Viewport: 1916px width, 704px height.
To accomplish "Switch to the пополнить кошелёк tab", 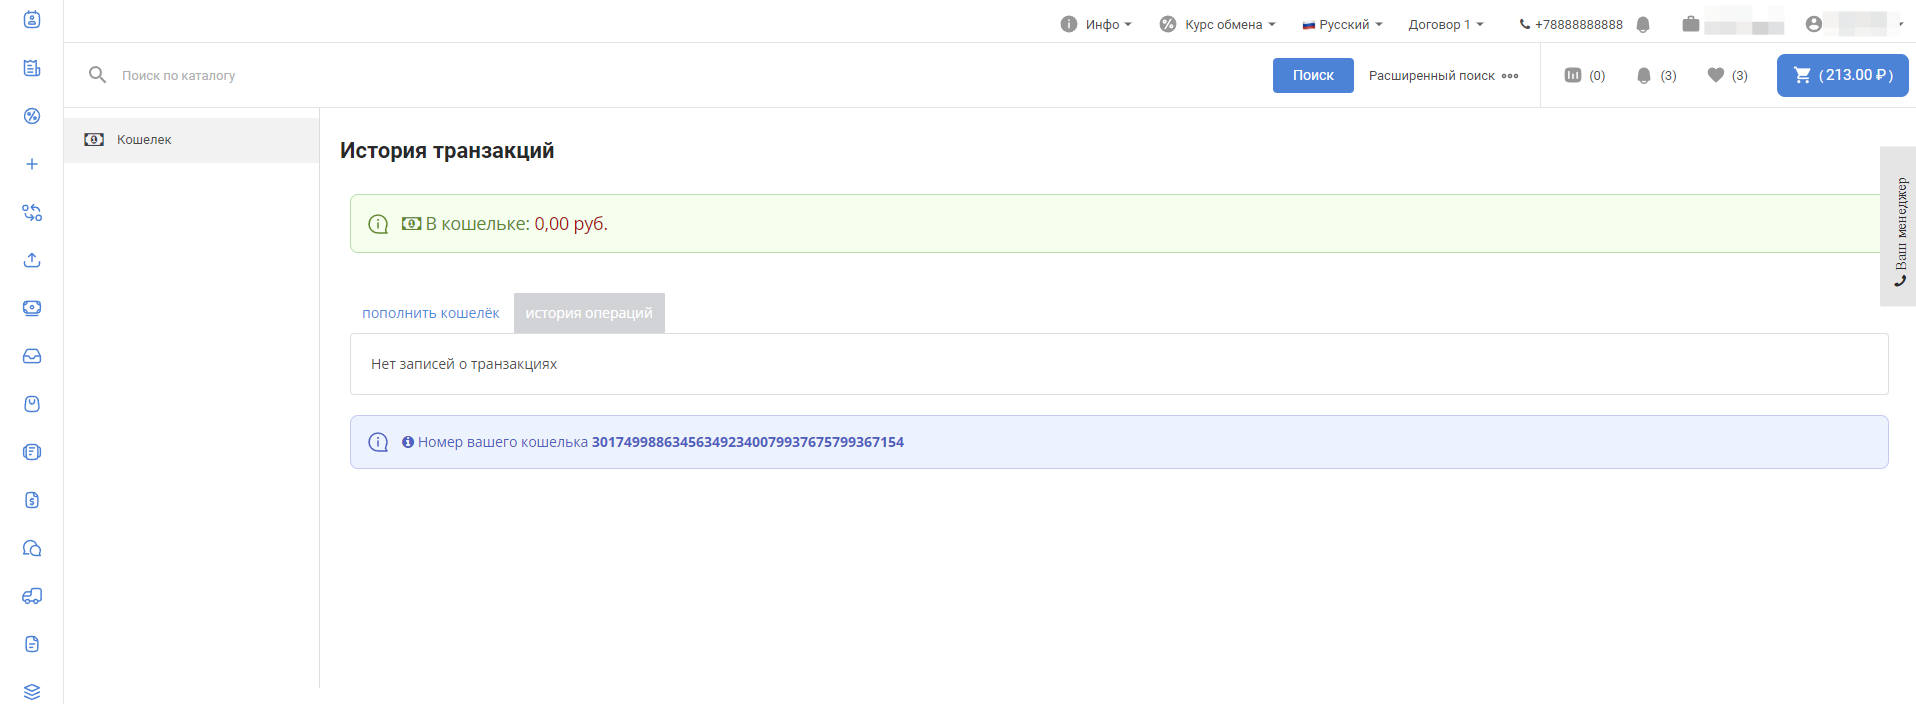I will click(x=430, y=313).
